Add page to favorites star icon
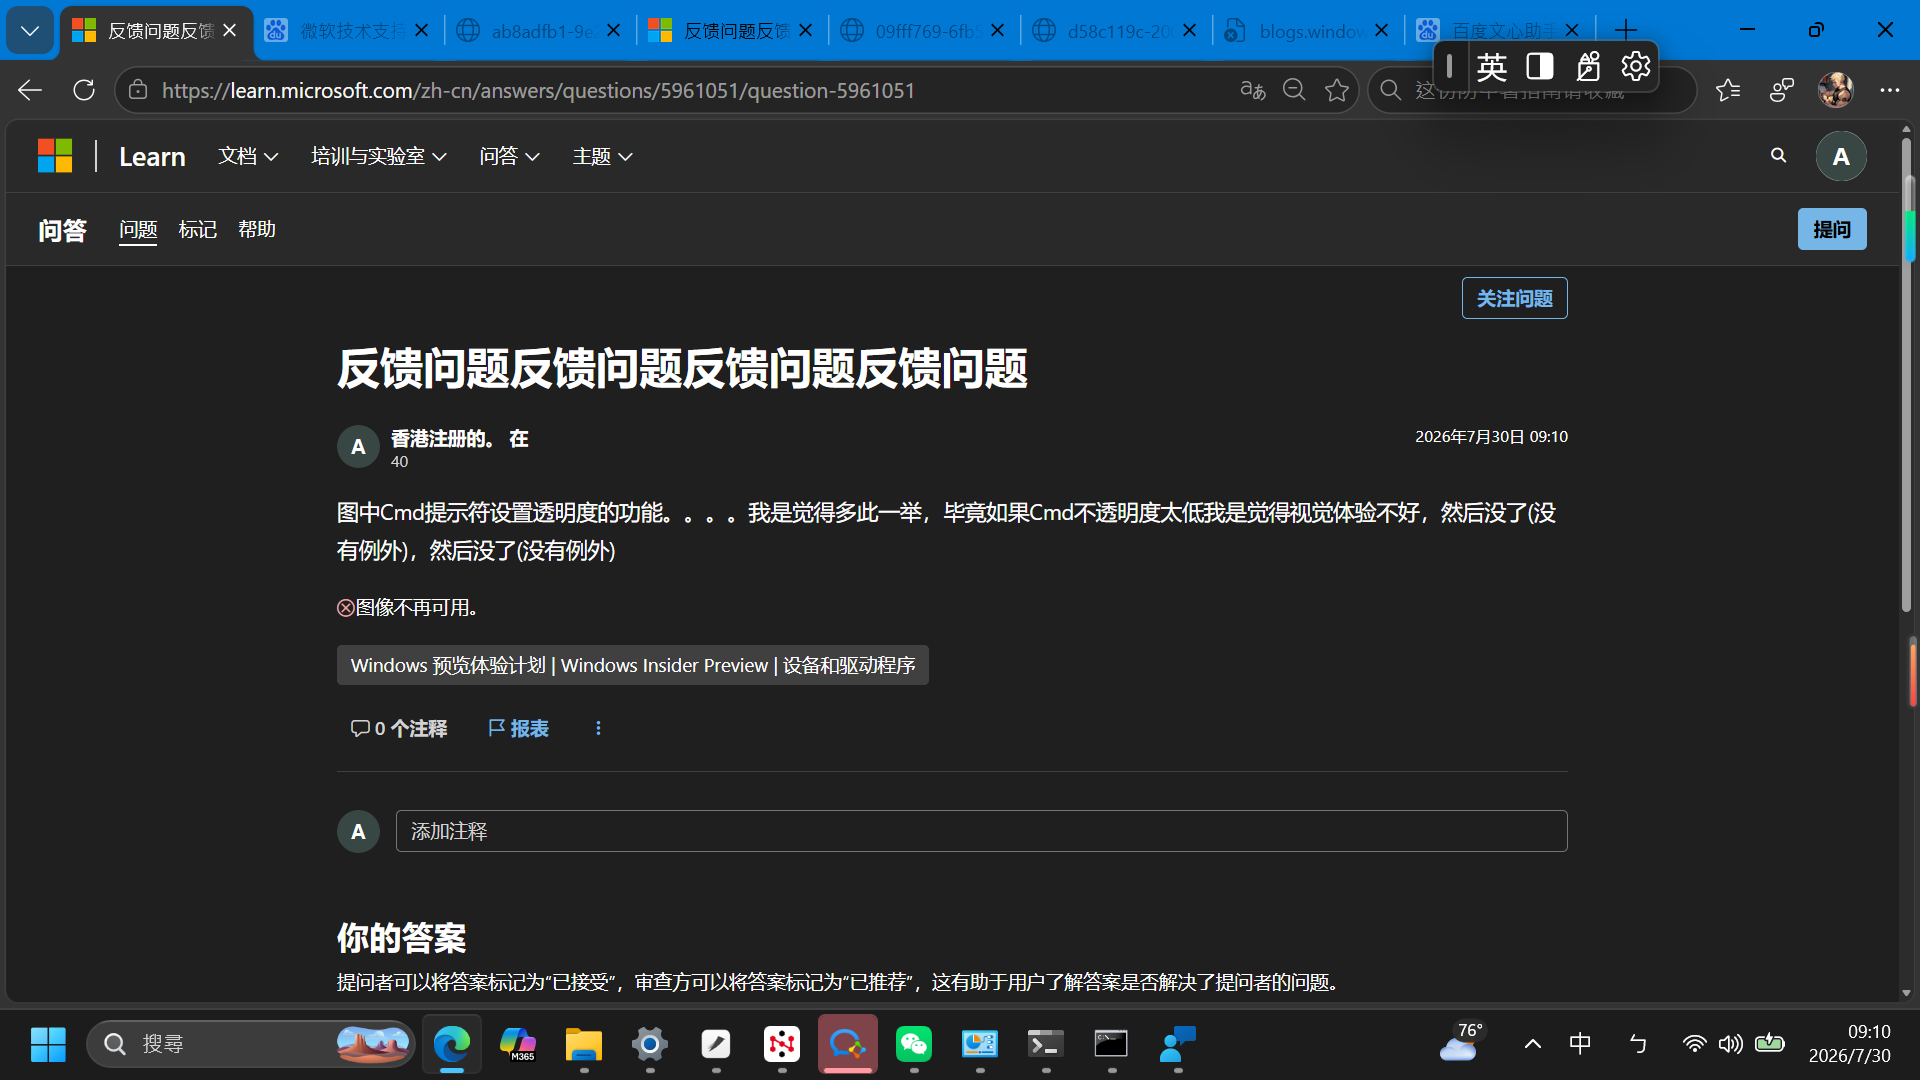The width and height of the screenshot is (1920, 1080). tap(1337, 91)
